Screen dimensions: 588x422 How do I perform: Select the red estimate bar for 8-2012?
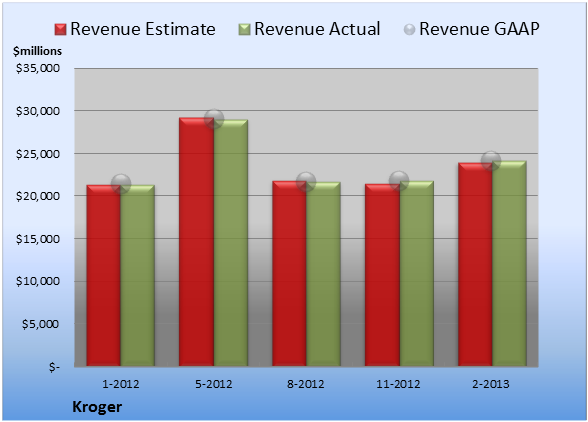289,274
